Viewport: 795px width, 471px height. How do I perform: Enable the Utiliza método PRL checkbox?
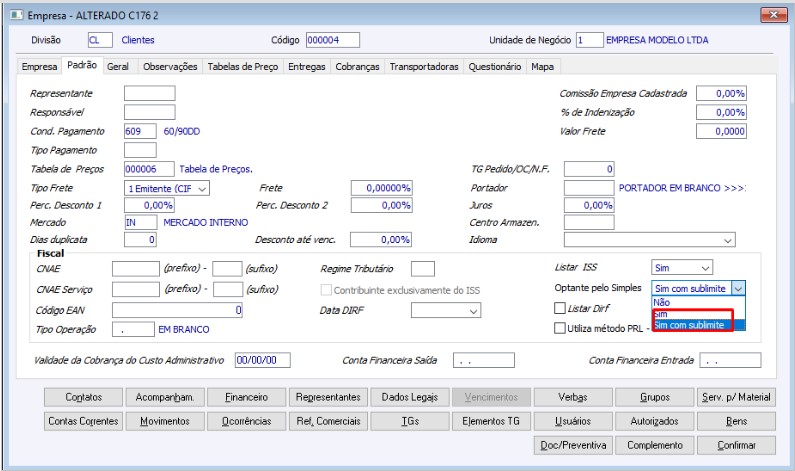point(560,328)
